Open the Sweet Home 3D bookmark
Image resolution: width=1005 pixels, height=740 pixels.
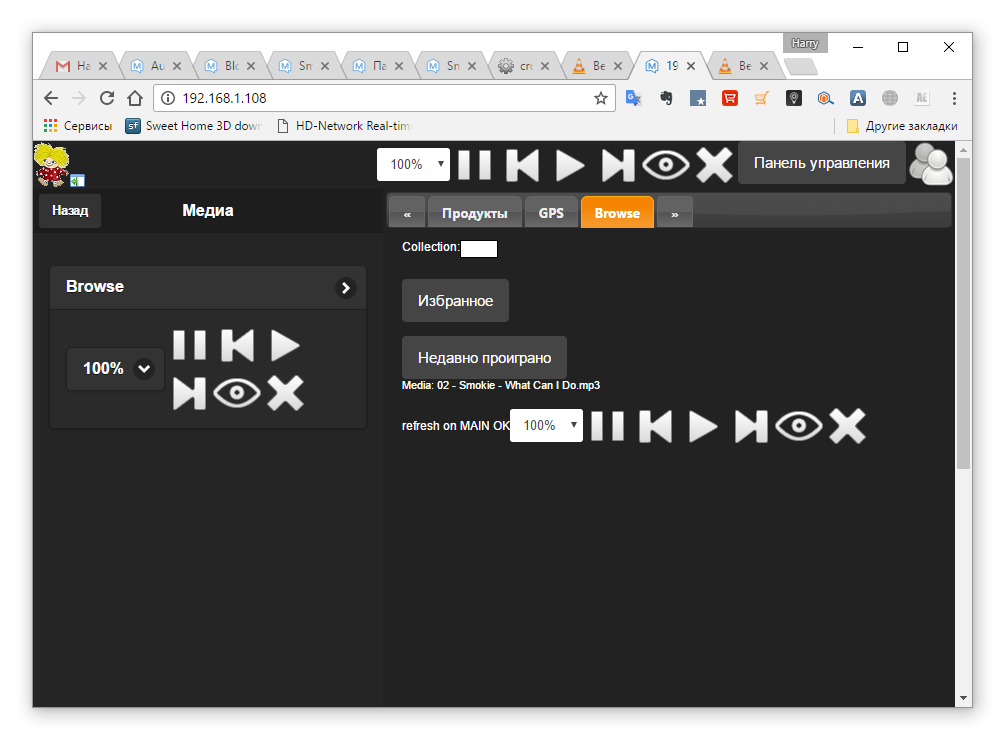pos(194,126)
